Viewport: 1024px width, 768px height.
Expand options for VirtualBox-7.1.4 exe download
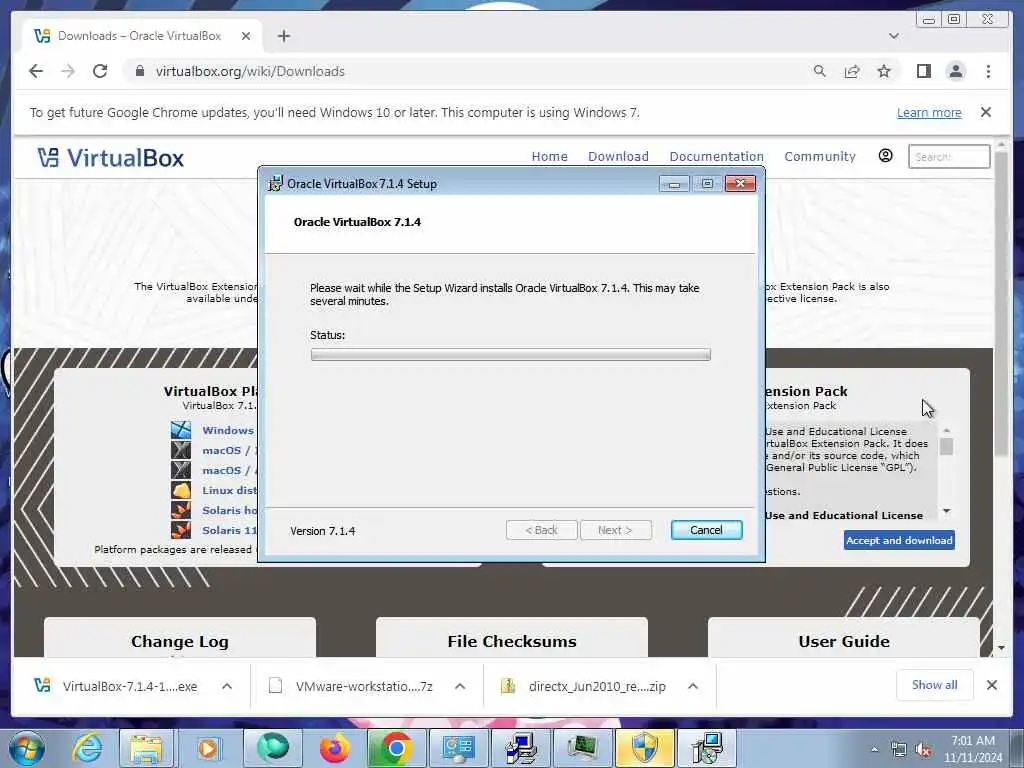[227, 686]
